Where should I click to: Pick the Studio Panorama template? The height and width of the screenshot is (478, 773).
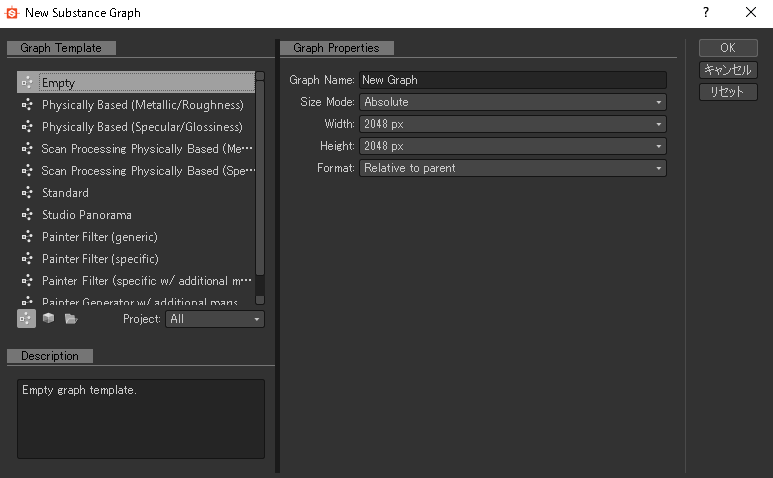click(x=136, y=215)
